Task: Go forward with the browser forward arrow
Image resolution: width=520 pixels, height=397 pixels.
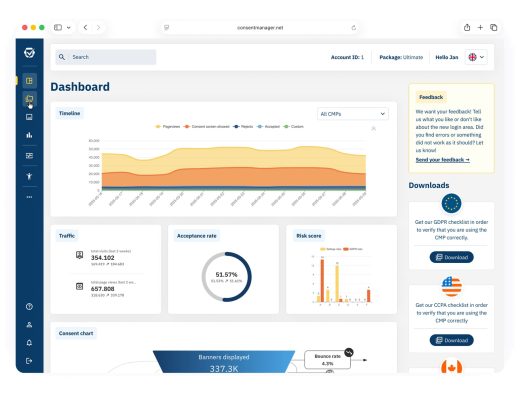Action: click(98, 27)
